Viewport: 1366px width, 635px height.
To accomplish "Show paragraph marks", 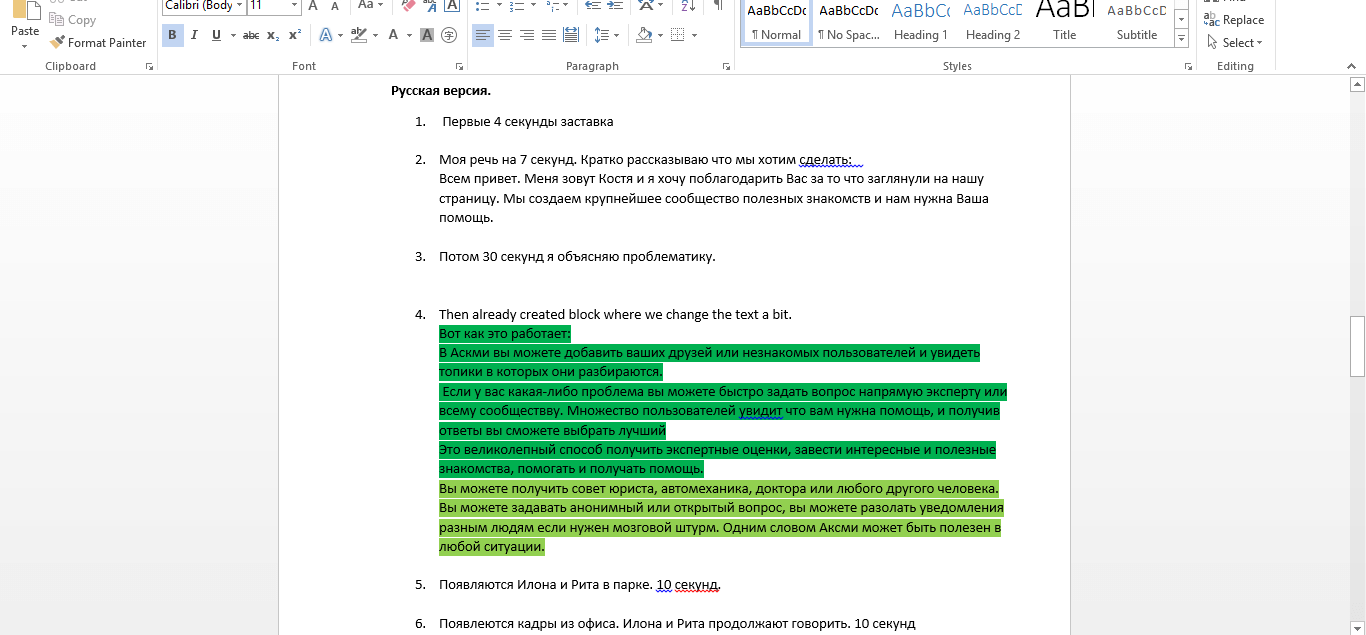I will click(x=718, y=5).
